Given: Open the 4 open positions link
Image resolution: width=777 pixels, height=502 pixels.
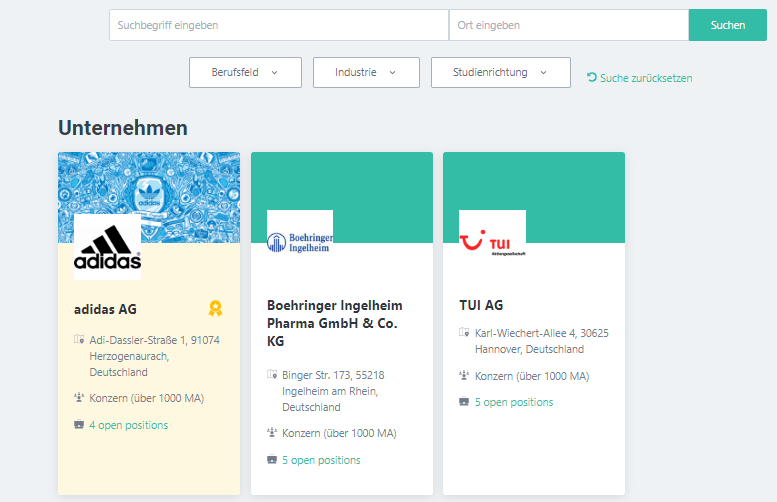Looking at the screenshot, I should coord(128,425).
